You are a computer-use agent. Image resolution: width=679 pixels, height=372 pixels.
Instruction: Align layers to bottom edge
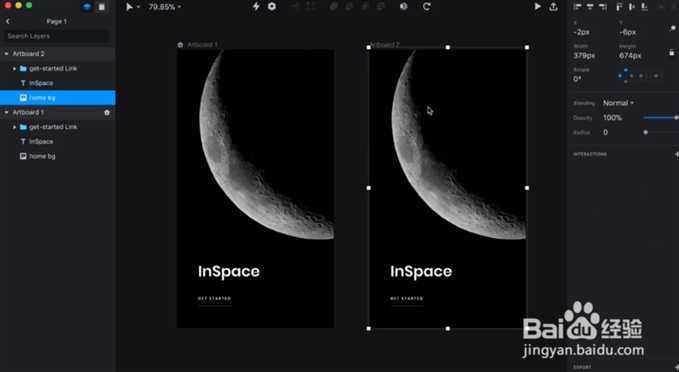tap(644, 6)
